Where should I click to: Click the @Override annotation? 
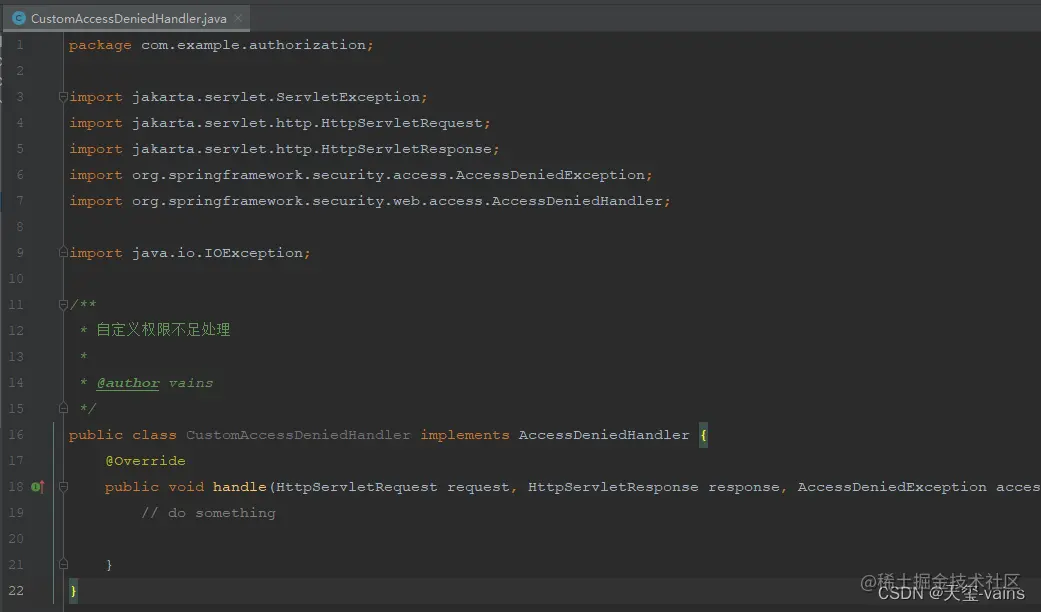[145, 461]
